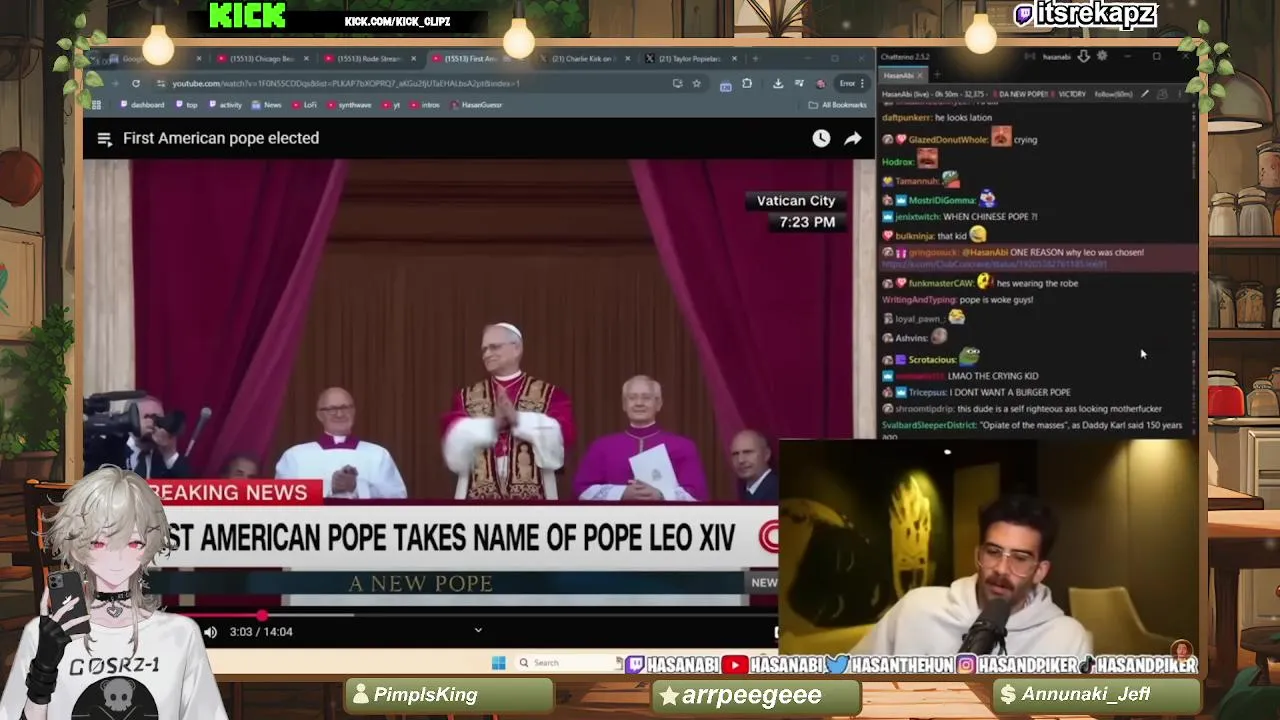Open the link in the highlighted chat message
The image size is (1280, 720).
(x=994, y=265)
